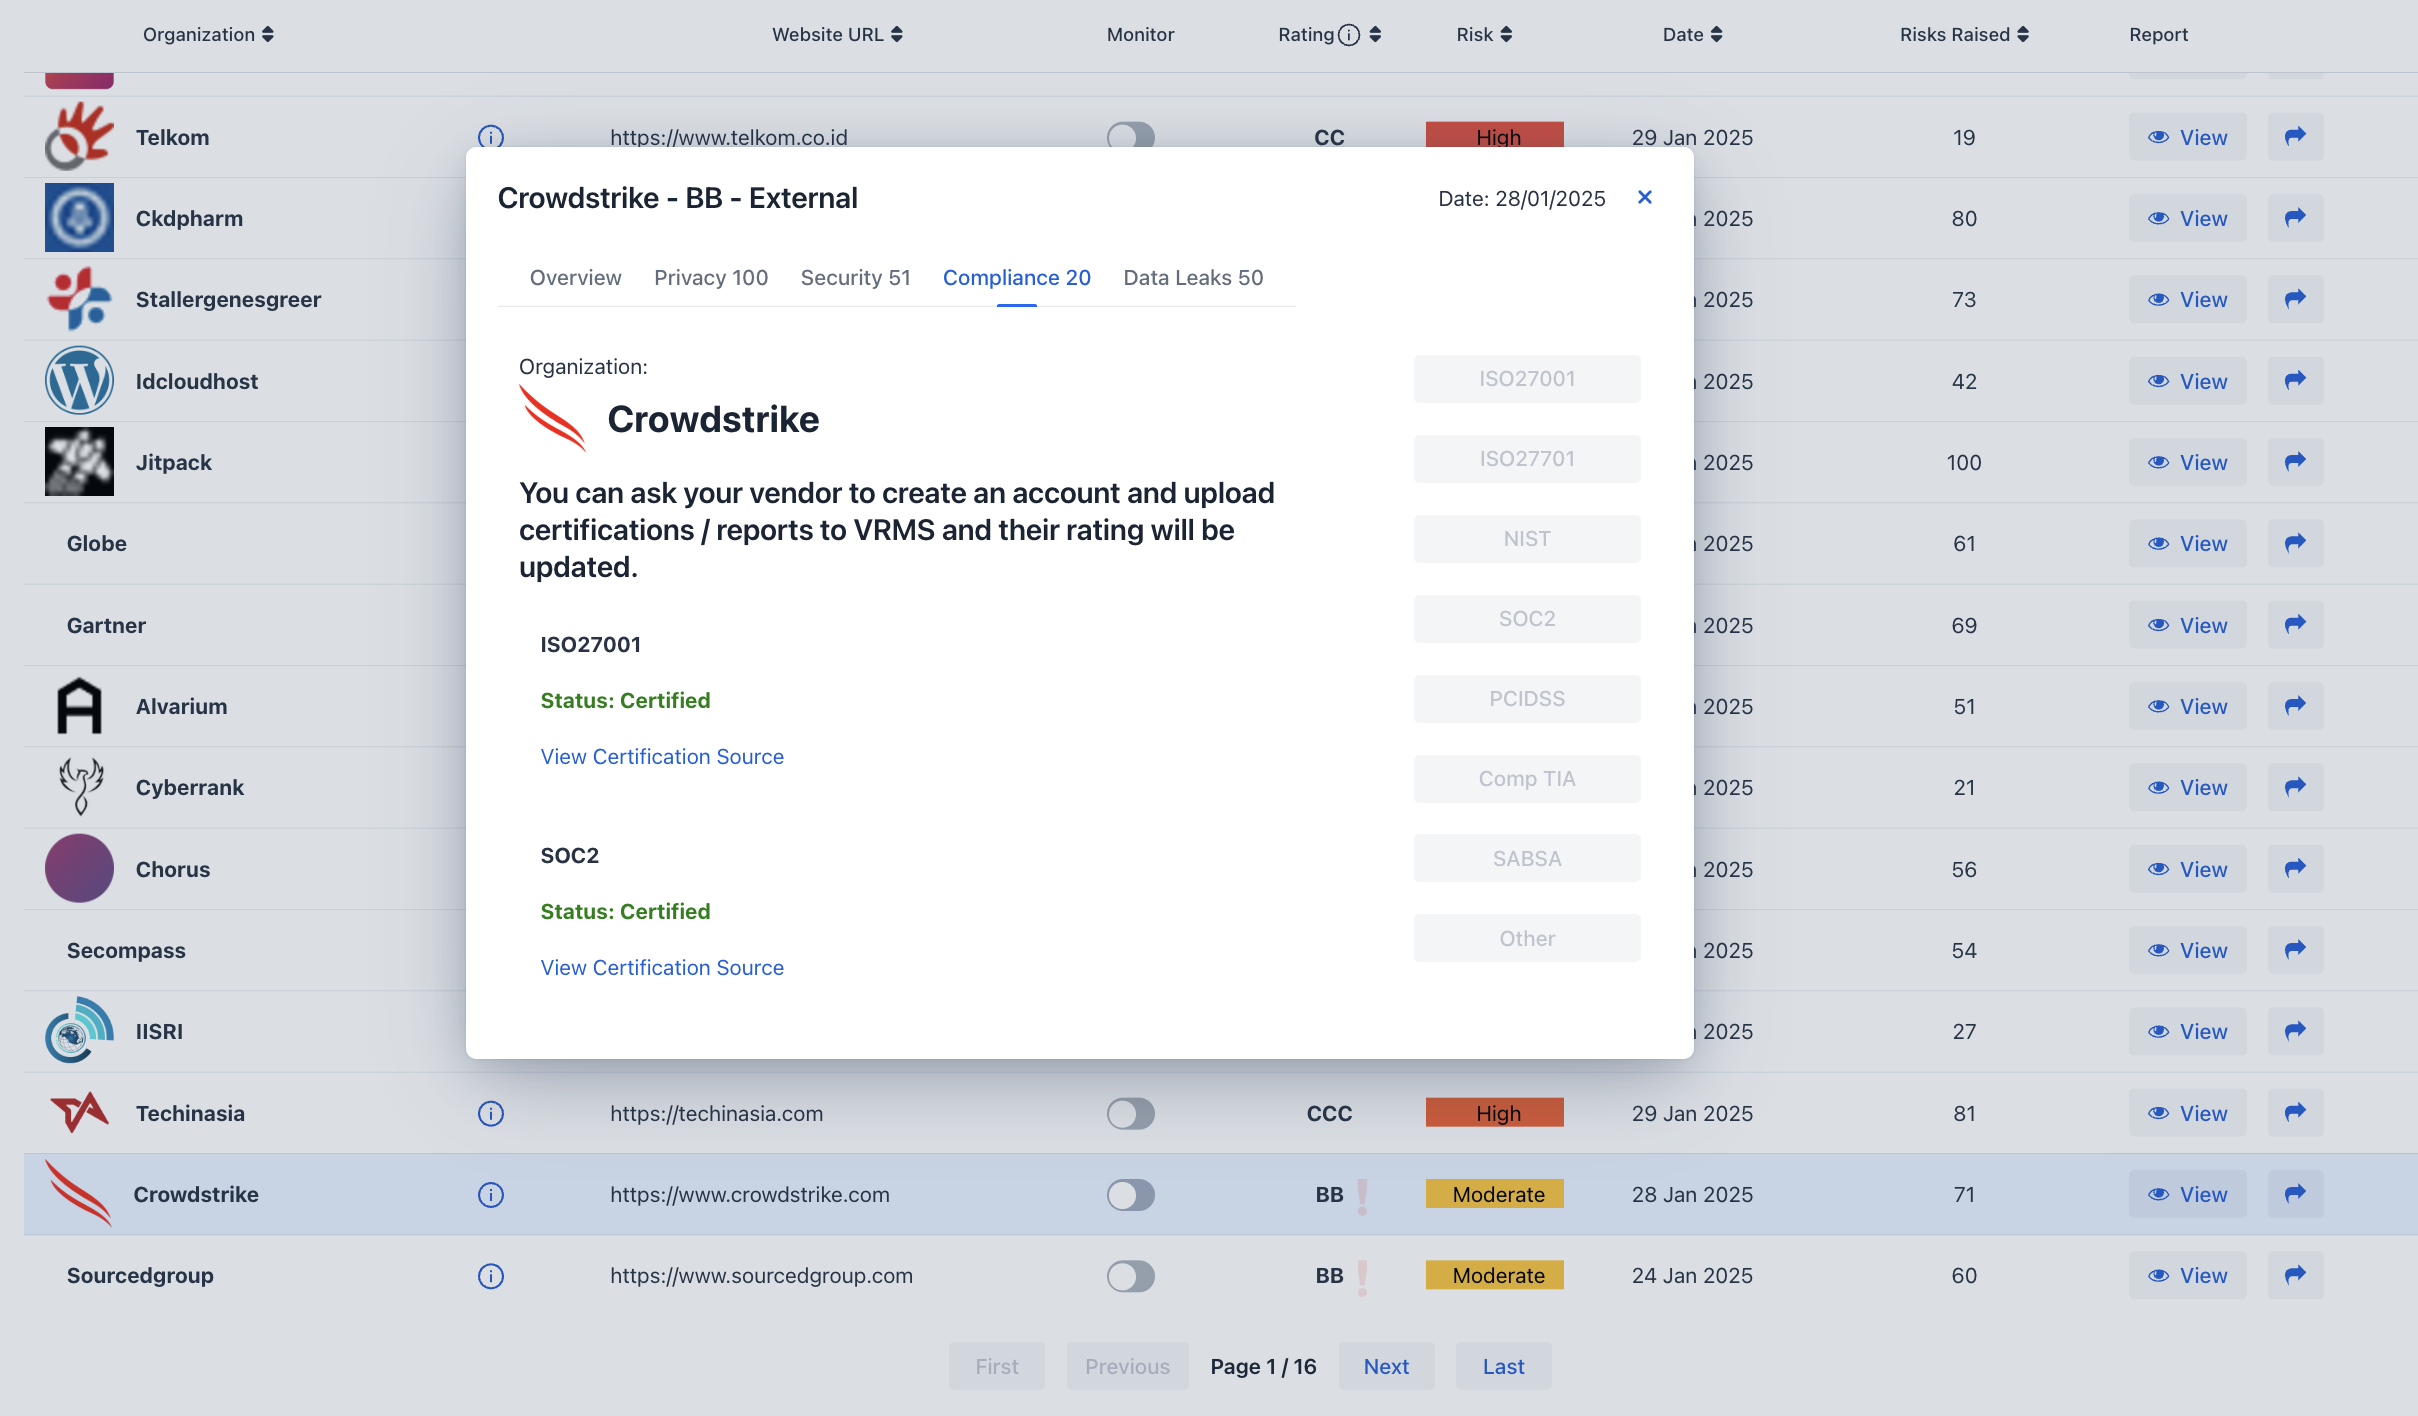
Task: Share the Globe report
Action: point(2295,543)
